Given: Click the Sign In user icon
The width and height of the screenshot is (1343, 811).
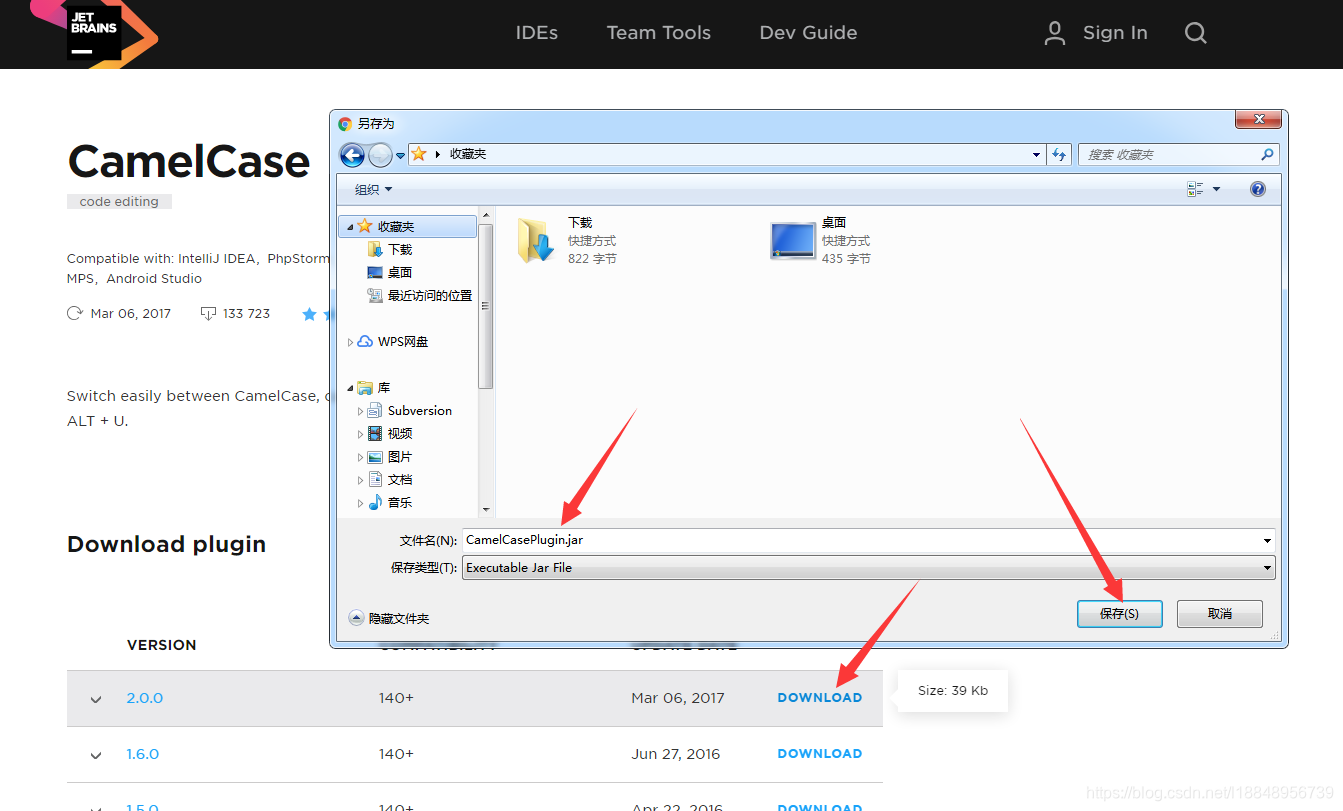Looking at the screenshot, I should [1054, 33].
